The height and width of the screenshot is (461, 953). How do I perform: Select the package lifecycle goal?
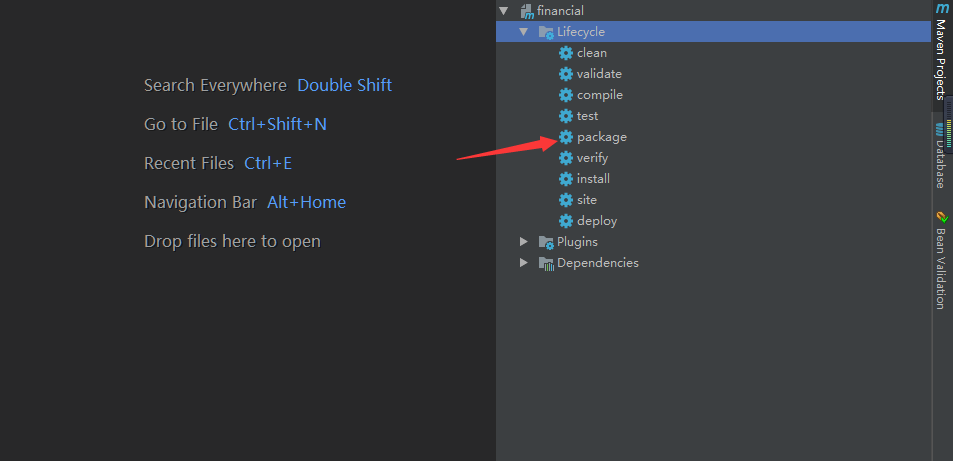tap(602, 137)
